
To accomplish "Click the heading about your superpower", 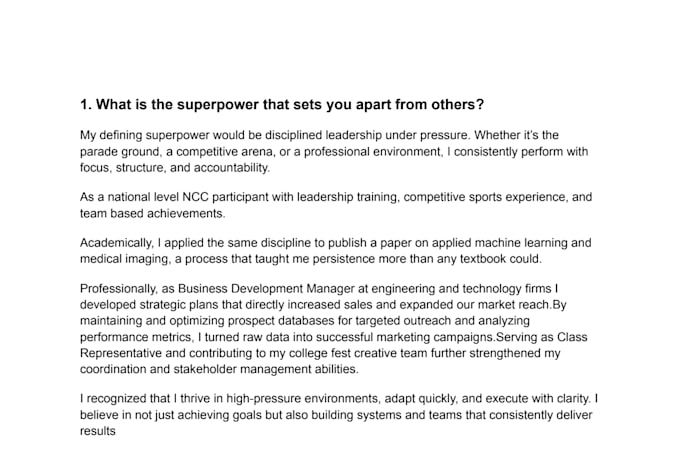I will pyautogui.click(x=282, y=105).
